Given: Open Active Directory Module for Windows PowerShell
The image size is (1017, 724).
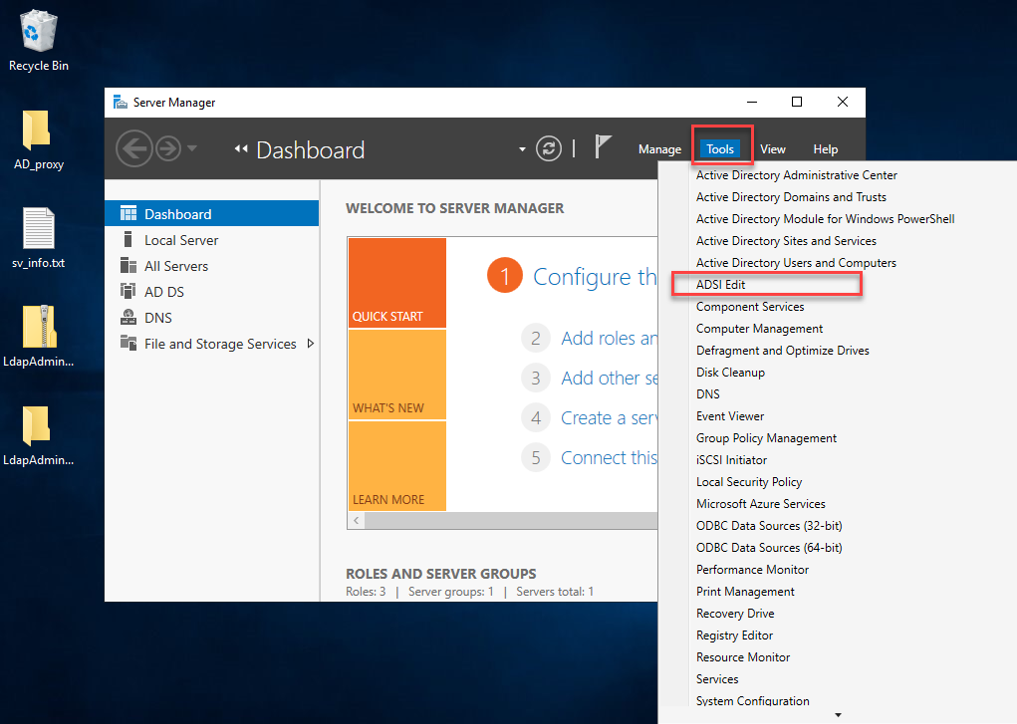Looking at the screenshot, I should [825, 219].
